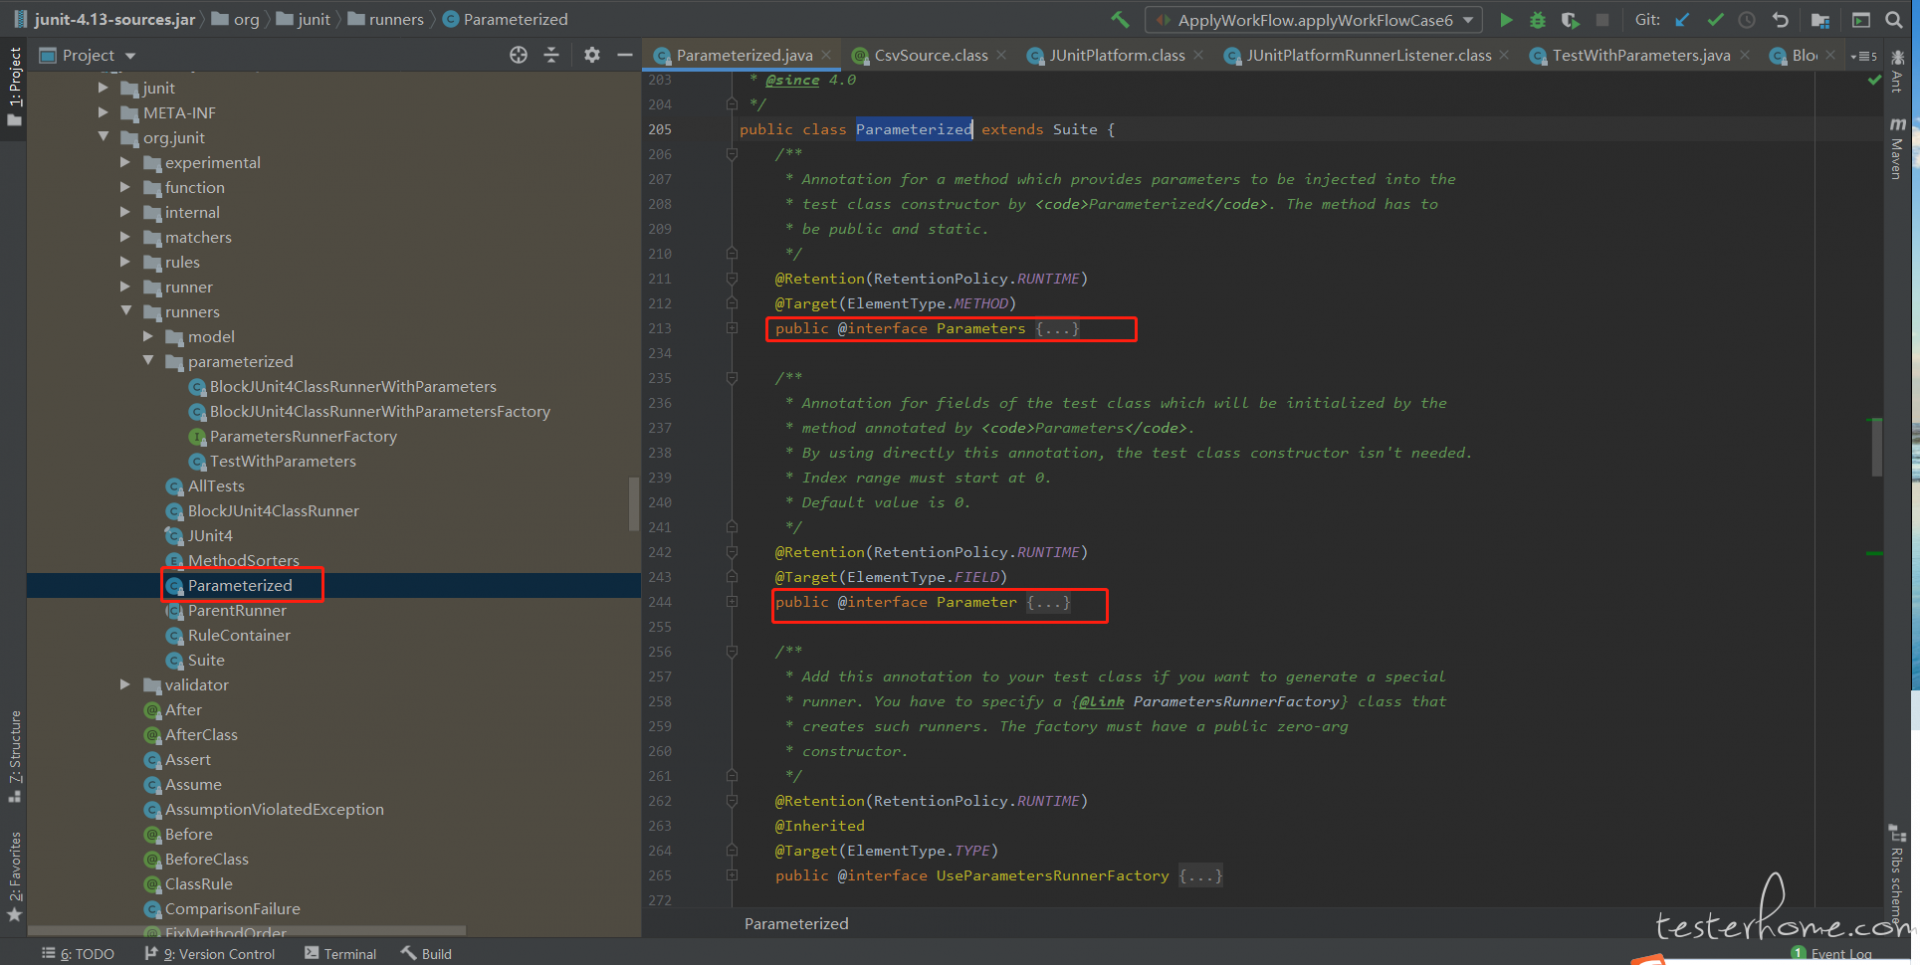Click the Project panel horizontal scrollbar
The height and width of the screenshot is (965, 1920).
(246, 930)
